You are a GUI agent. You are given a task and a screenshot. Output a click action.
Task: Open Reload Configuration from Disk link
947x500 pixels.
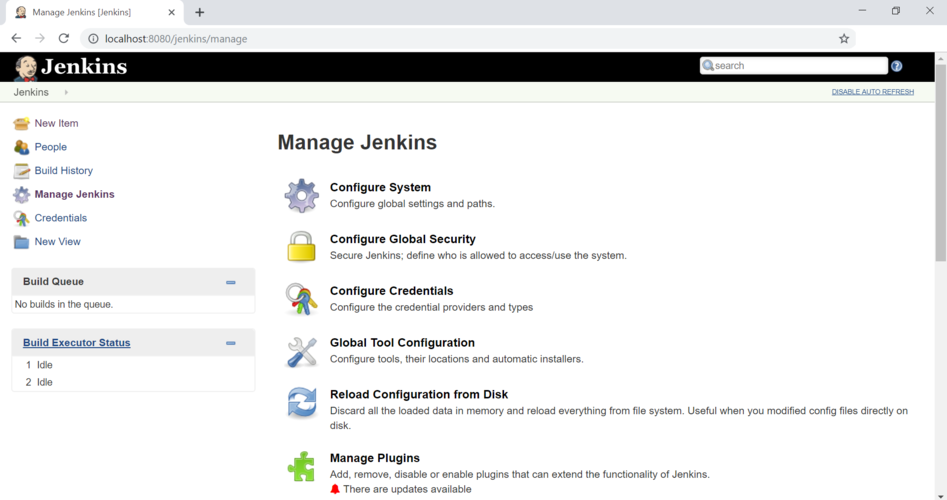tap(419, 394)
